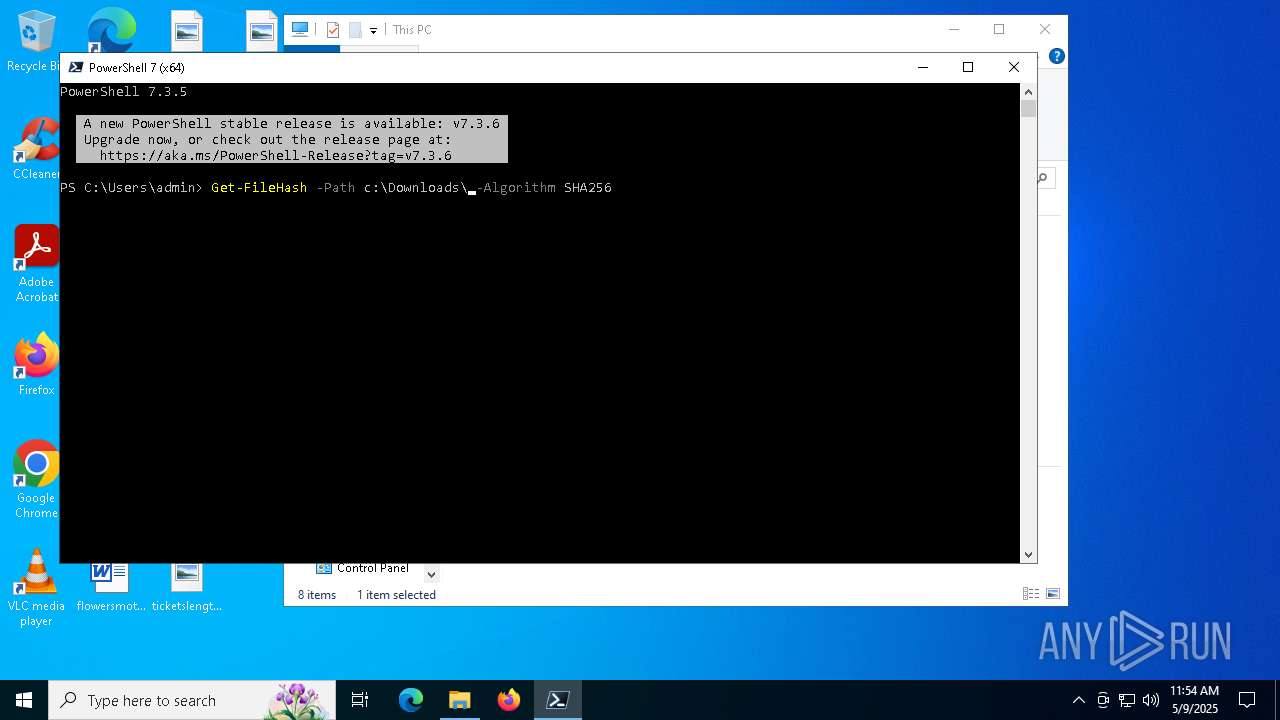Close the This PC Explorer window

[x=1044, y=30]
